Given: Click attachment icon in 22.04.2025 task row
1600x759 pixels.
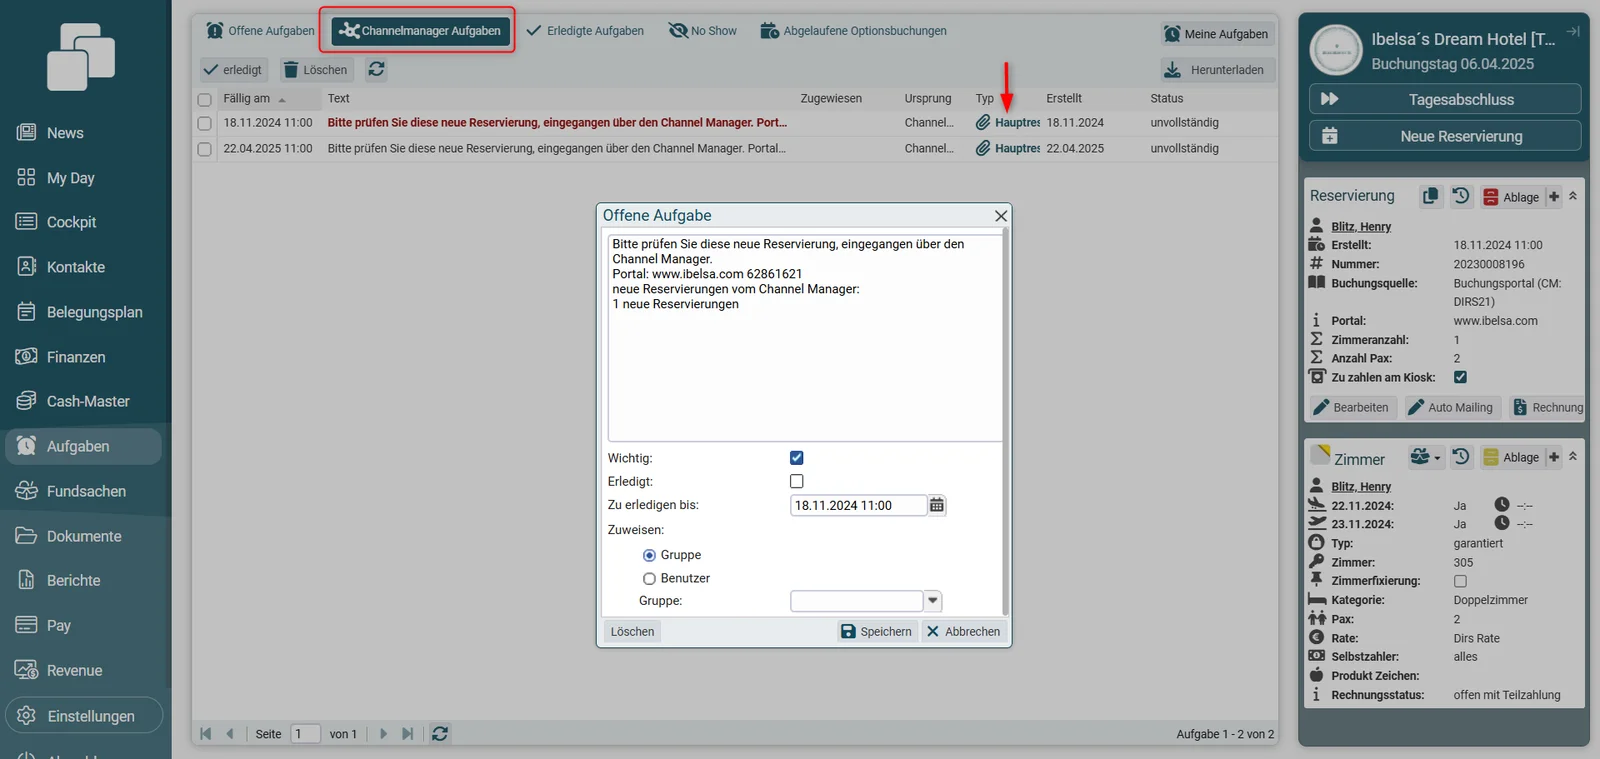Looking at the screenshot, I should [983, 148].
